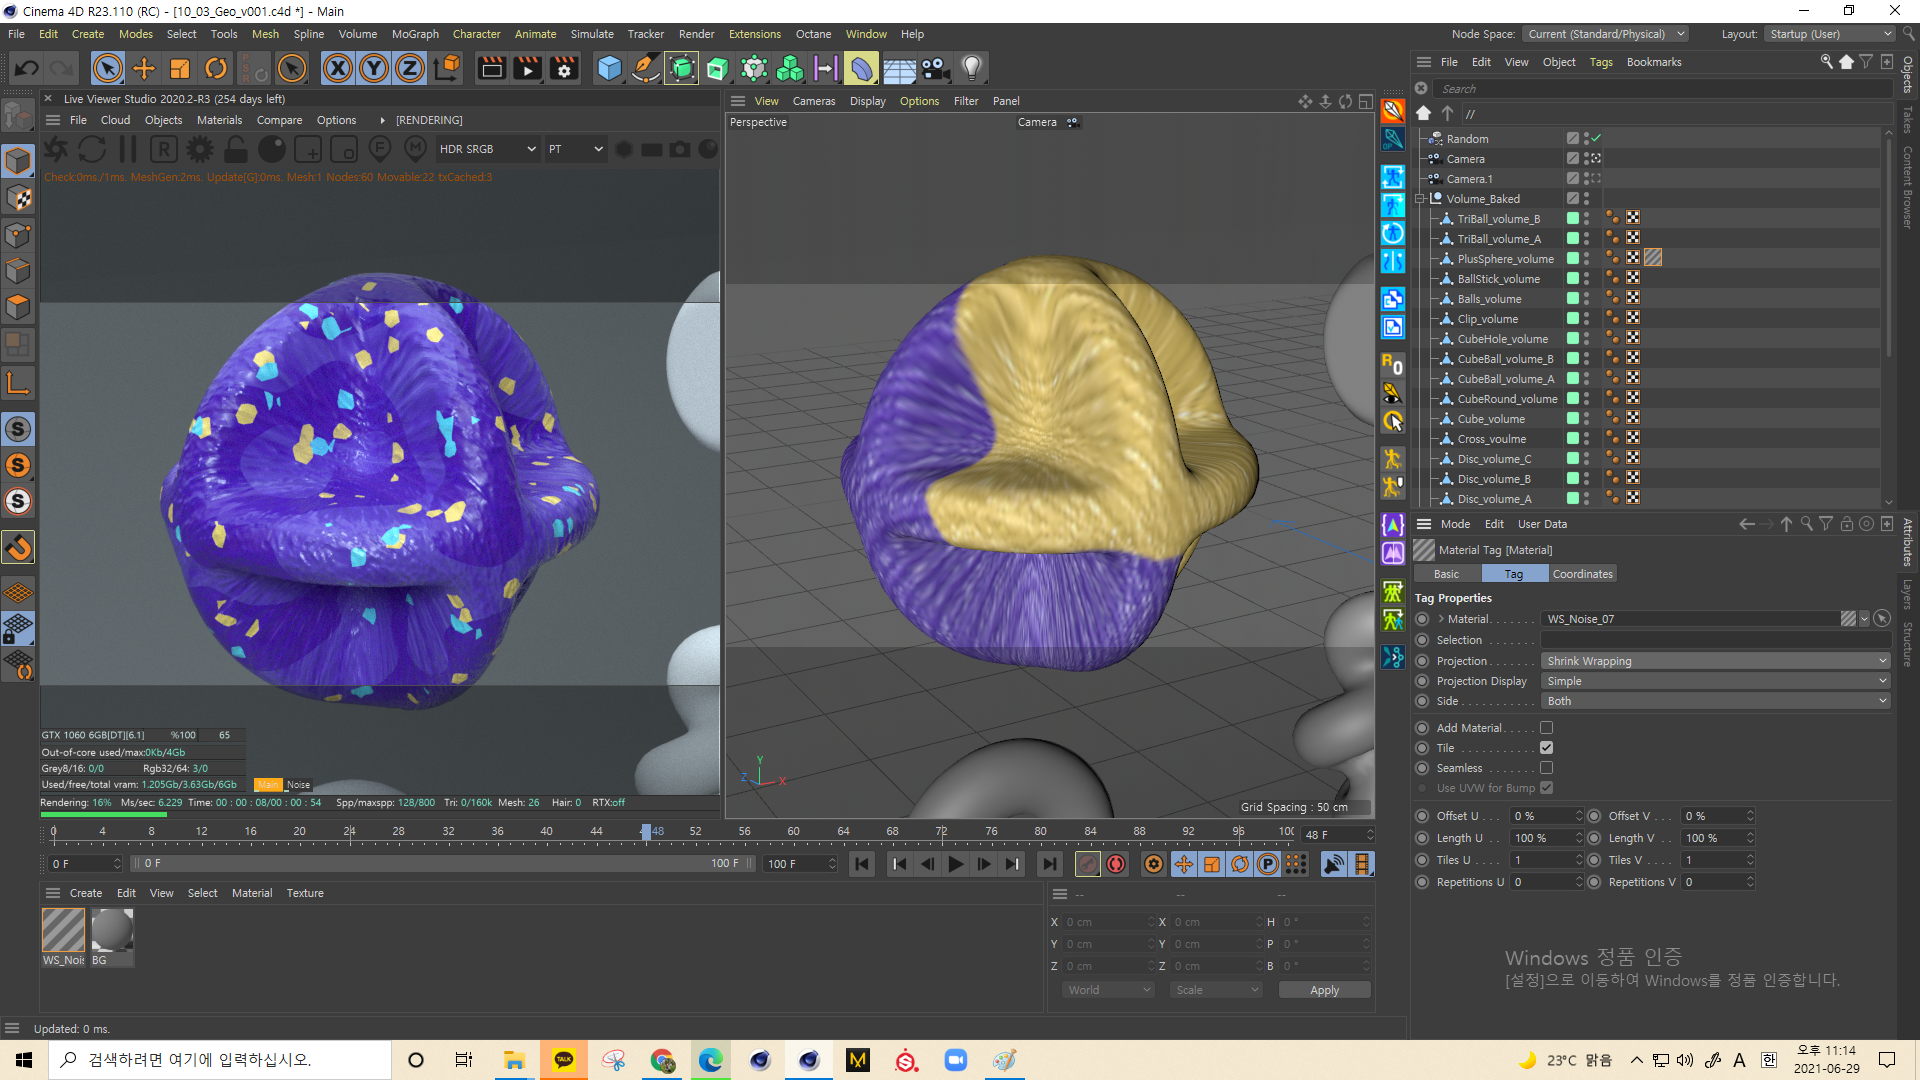
Task: Open the Node Space dropdown
Action: coord(1606,34)
